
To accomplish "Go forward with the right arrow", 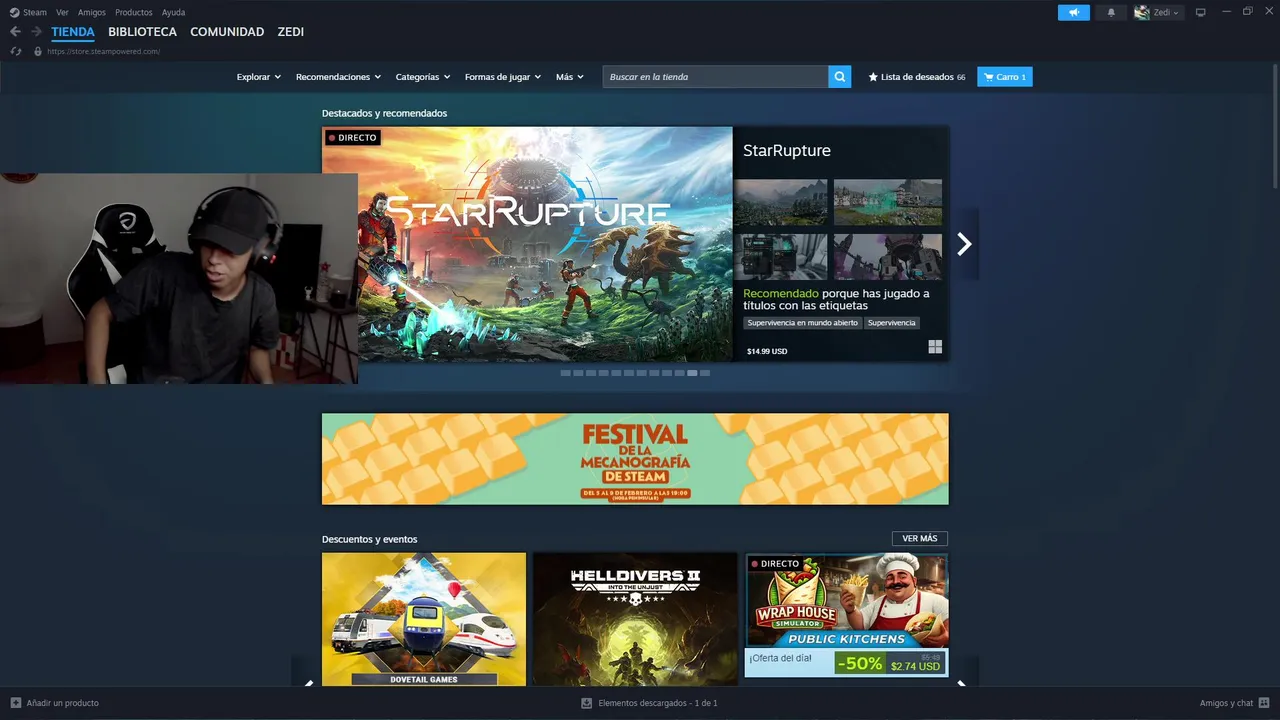I will click(36, 32).
